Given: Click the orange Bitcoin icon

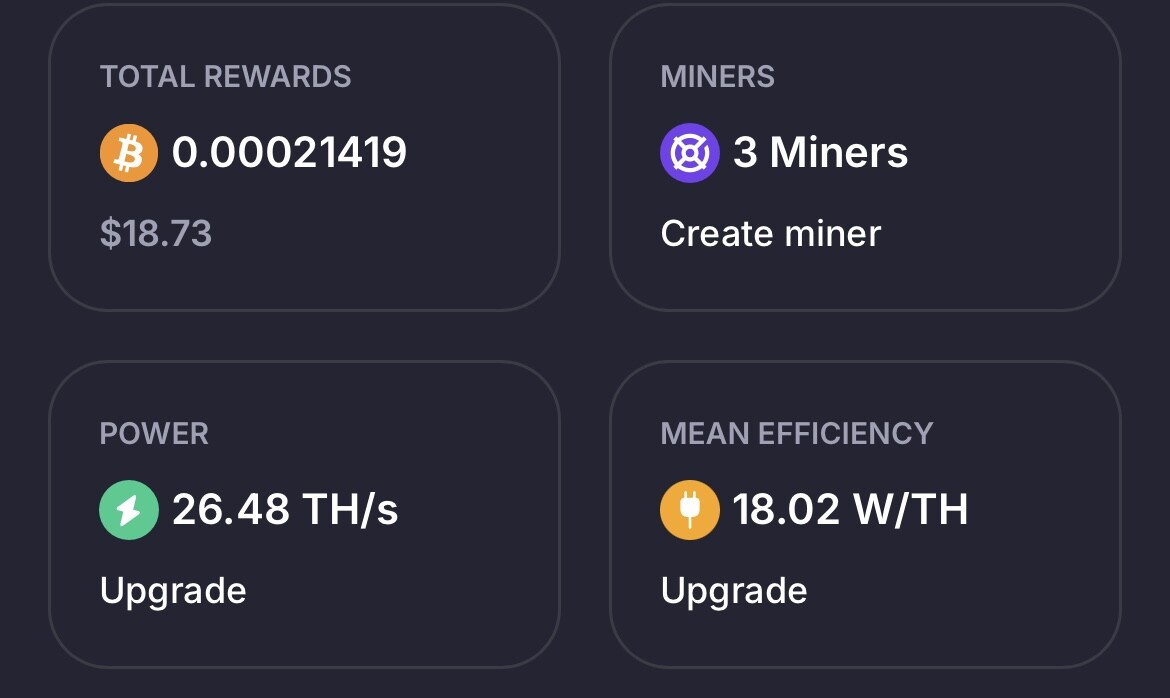Looking at the screenshot, I should tap(129, 153).
